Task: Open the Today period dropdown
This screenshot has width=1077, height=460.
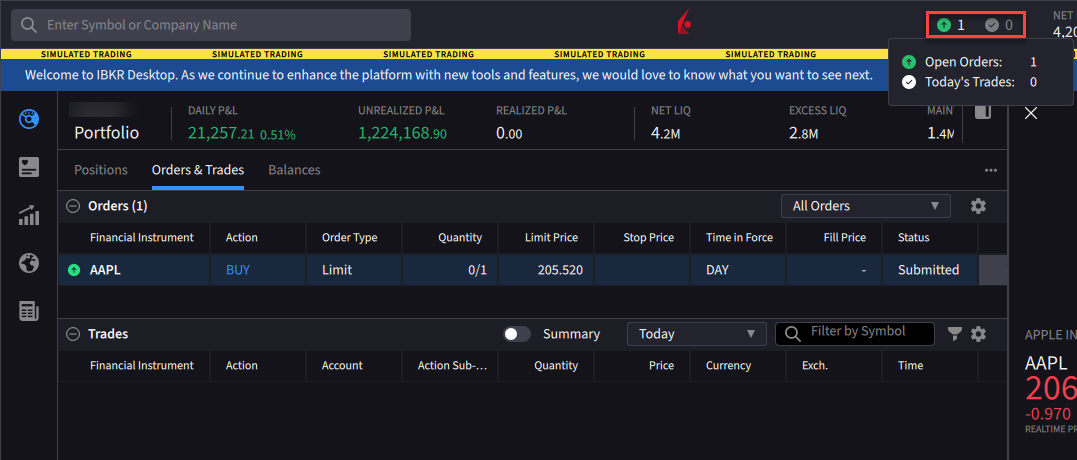Action: [696, 334]
